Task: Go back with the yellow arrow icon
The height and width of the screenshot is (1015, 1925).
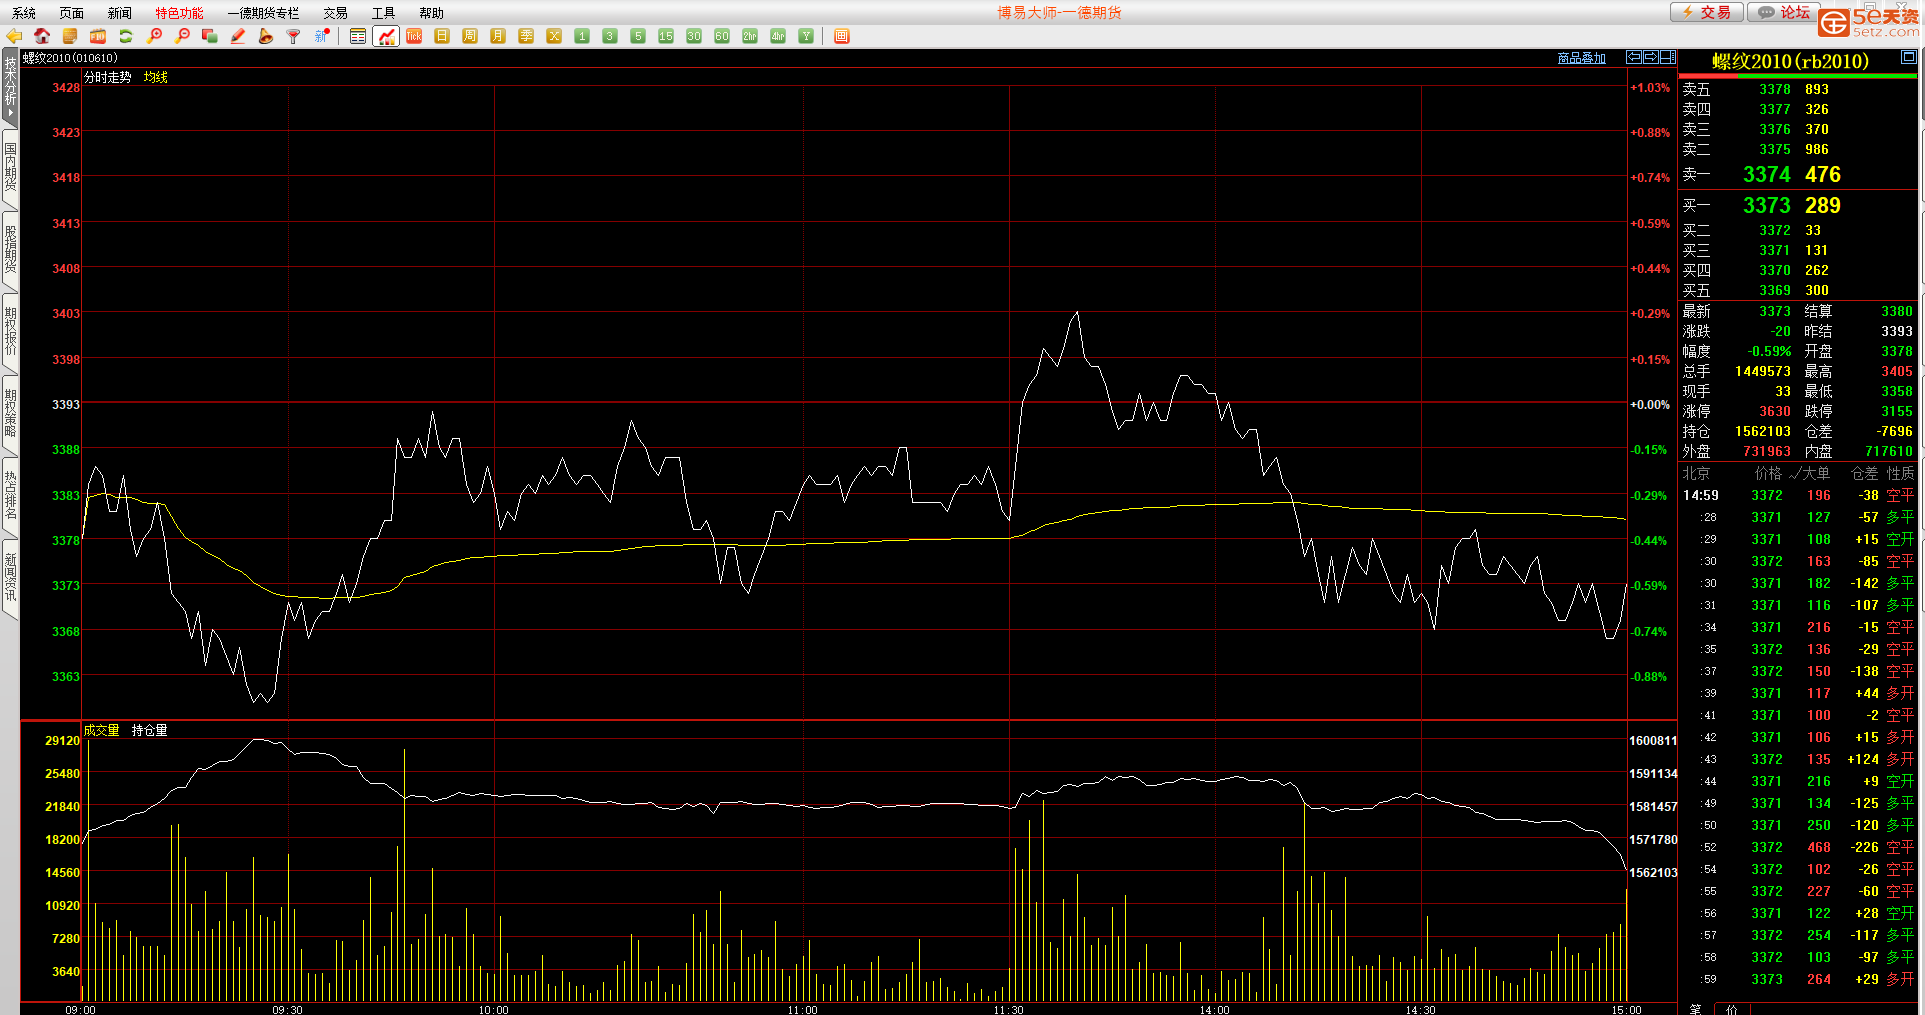Action: coord(14,36)
